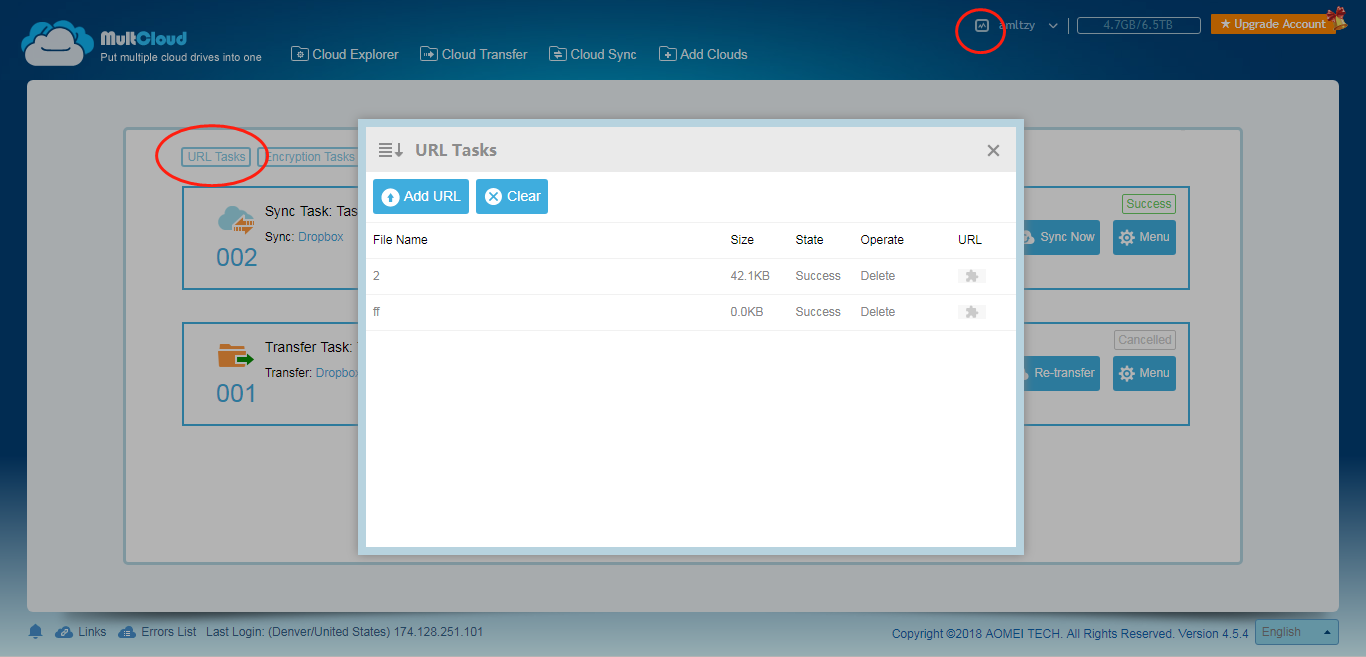Click the Copyright AOMEI TECH version text

click(x=1070, y=633)
